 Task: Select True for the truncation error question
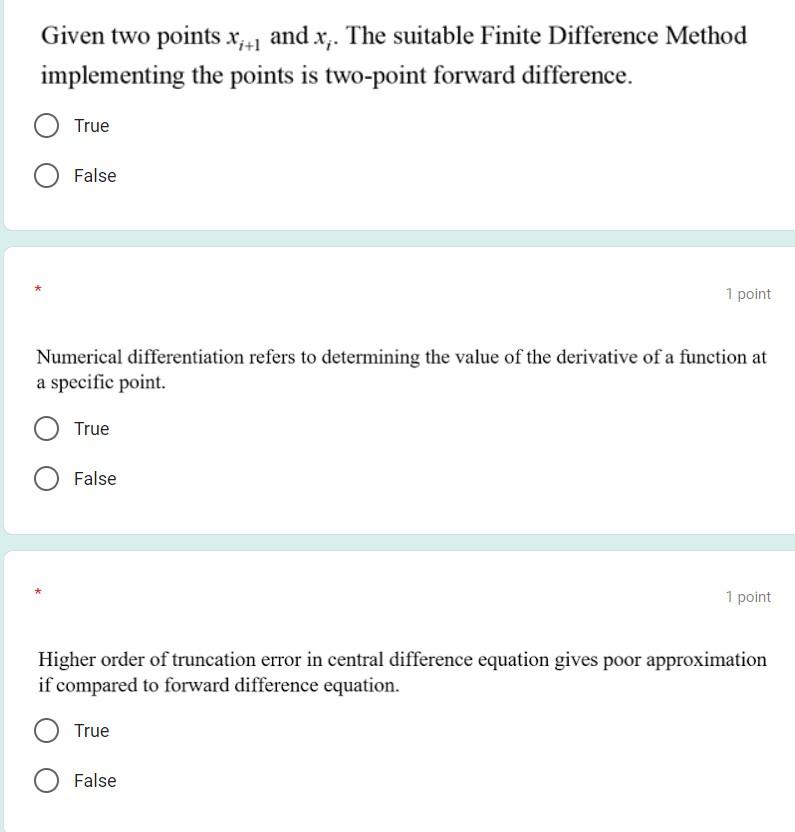[46, 730]
